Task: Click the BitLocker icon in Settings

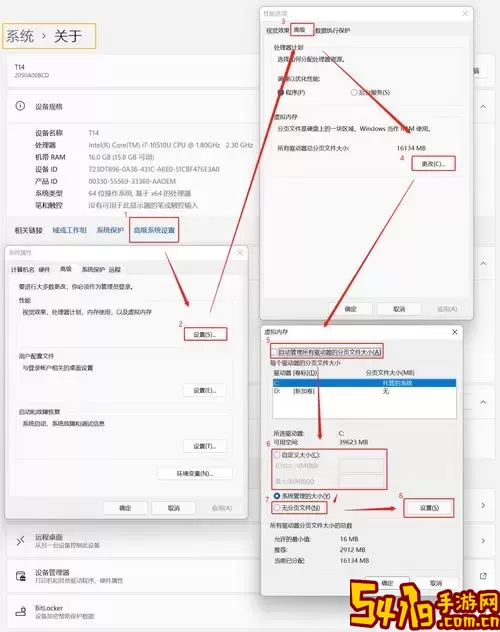Action: (21, 611)
